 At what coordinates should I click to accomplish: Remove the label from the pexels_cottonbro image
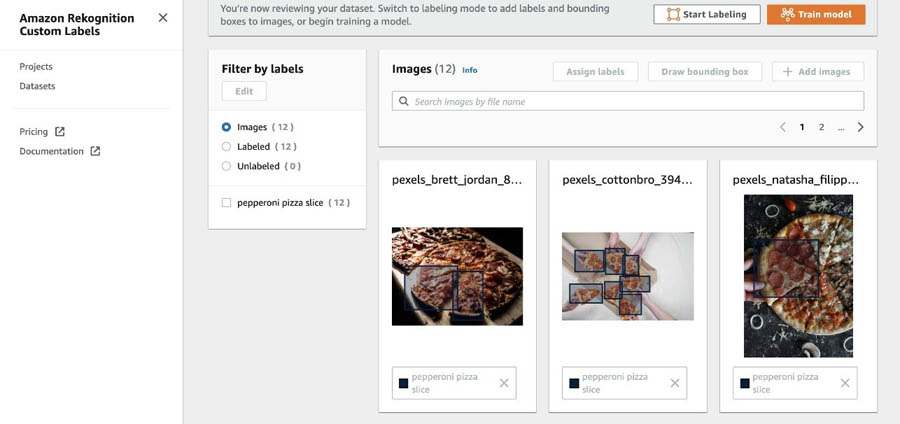[674, 383]
